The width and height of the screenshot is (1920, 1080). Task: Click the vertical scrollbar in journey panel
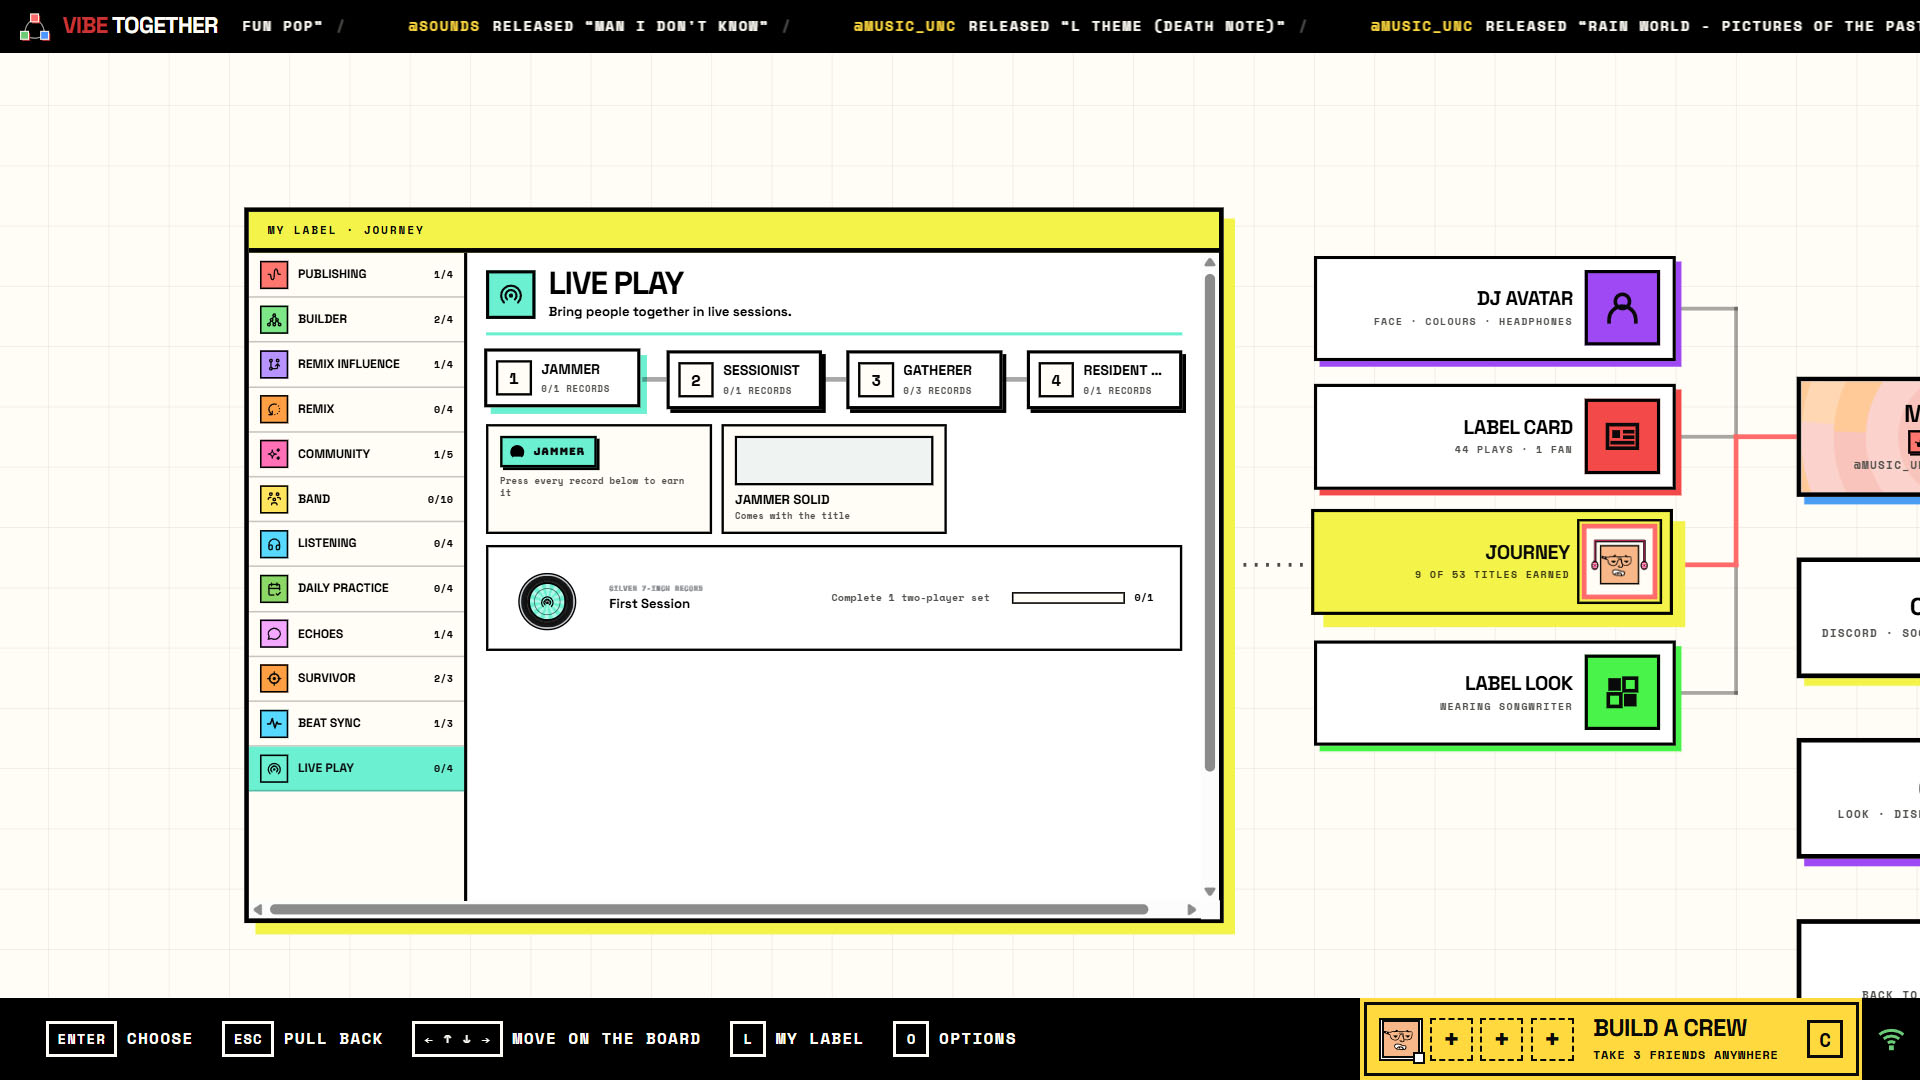1210,523
